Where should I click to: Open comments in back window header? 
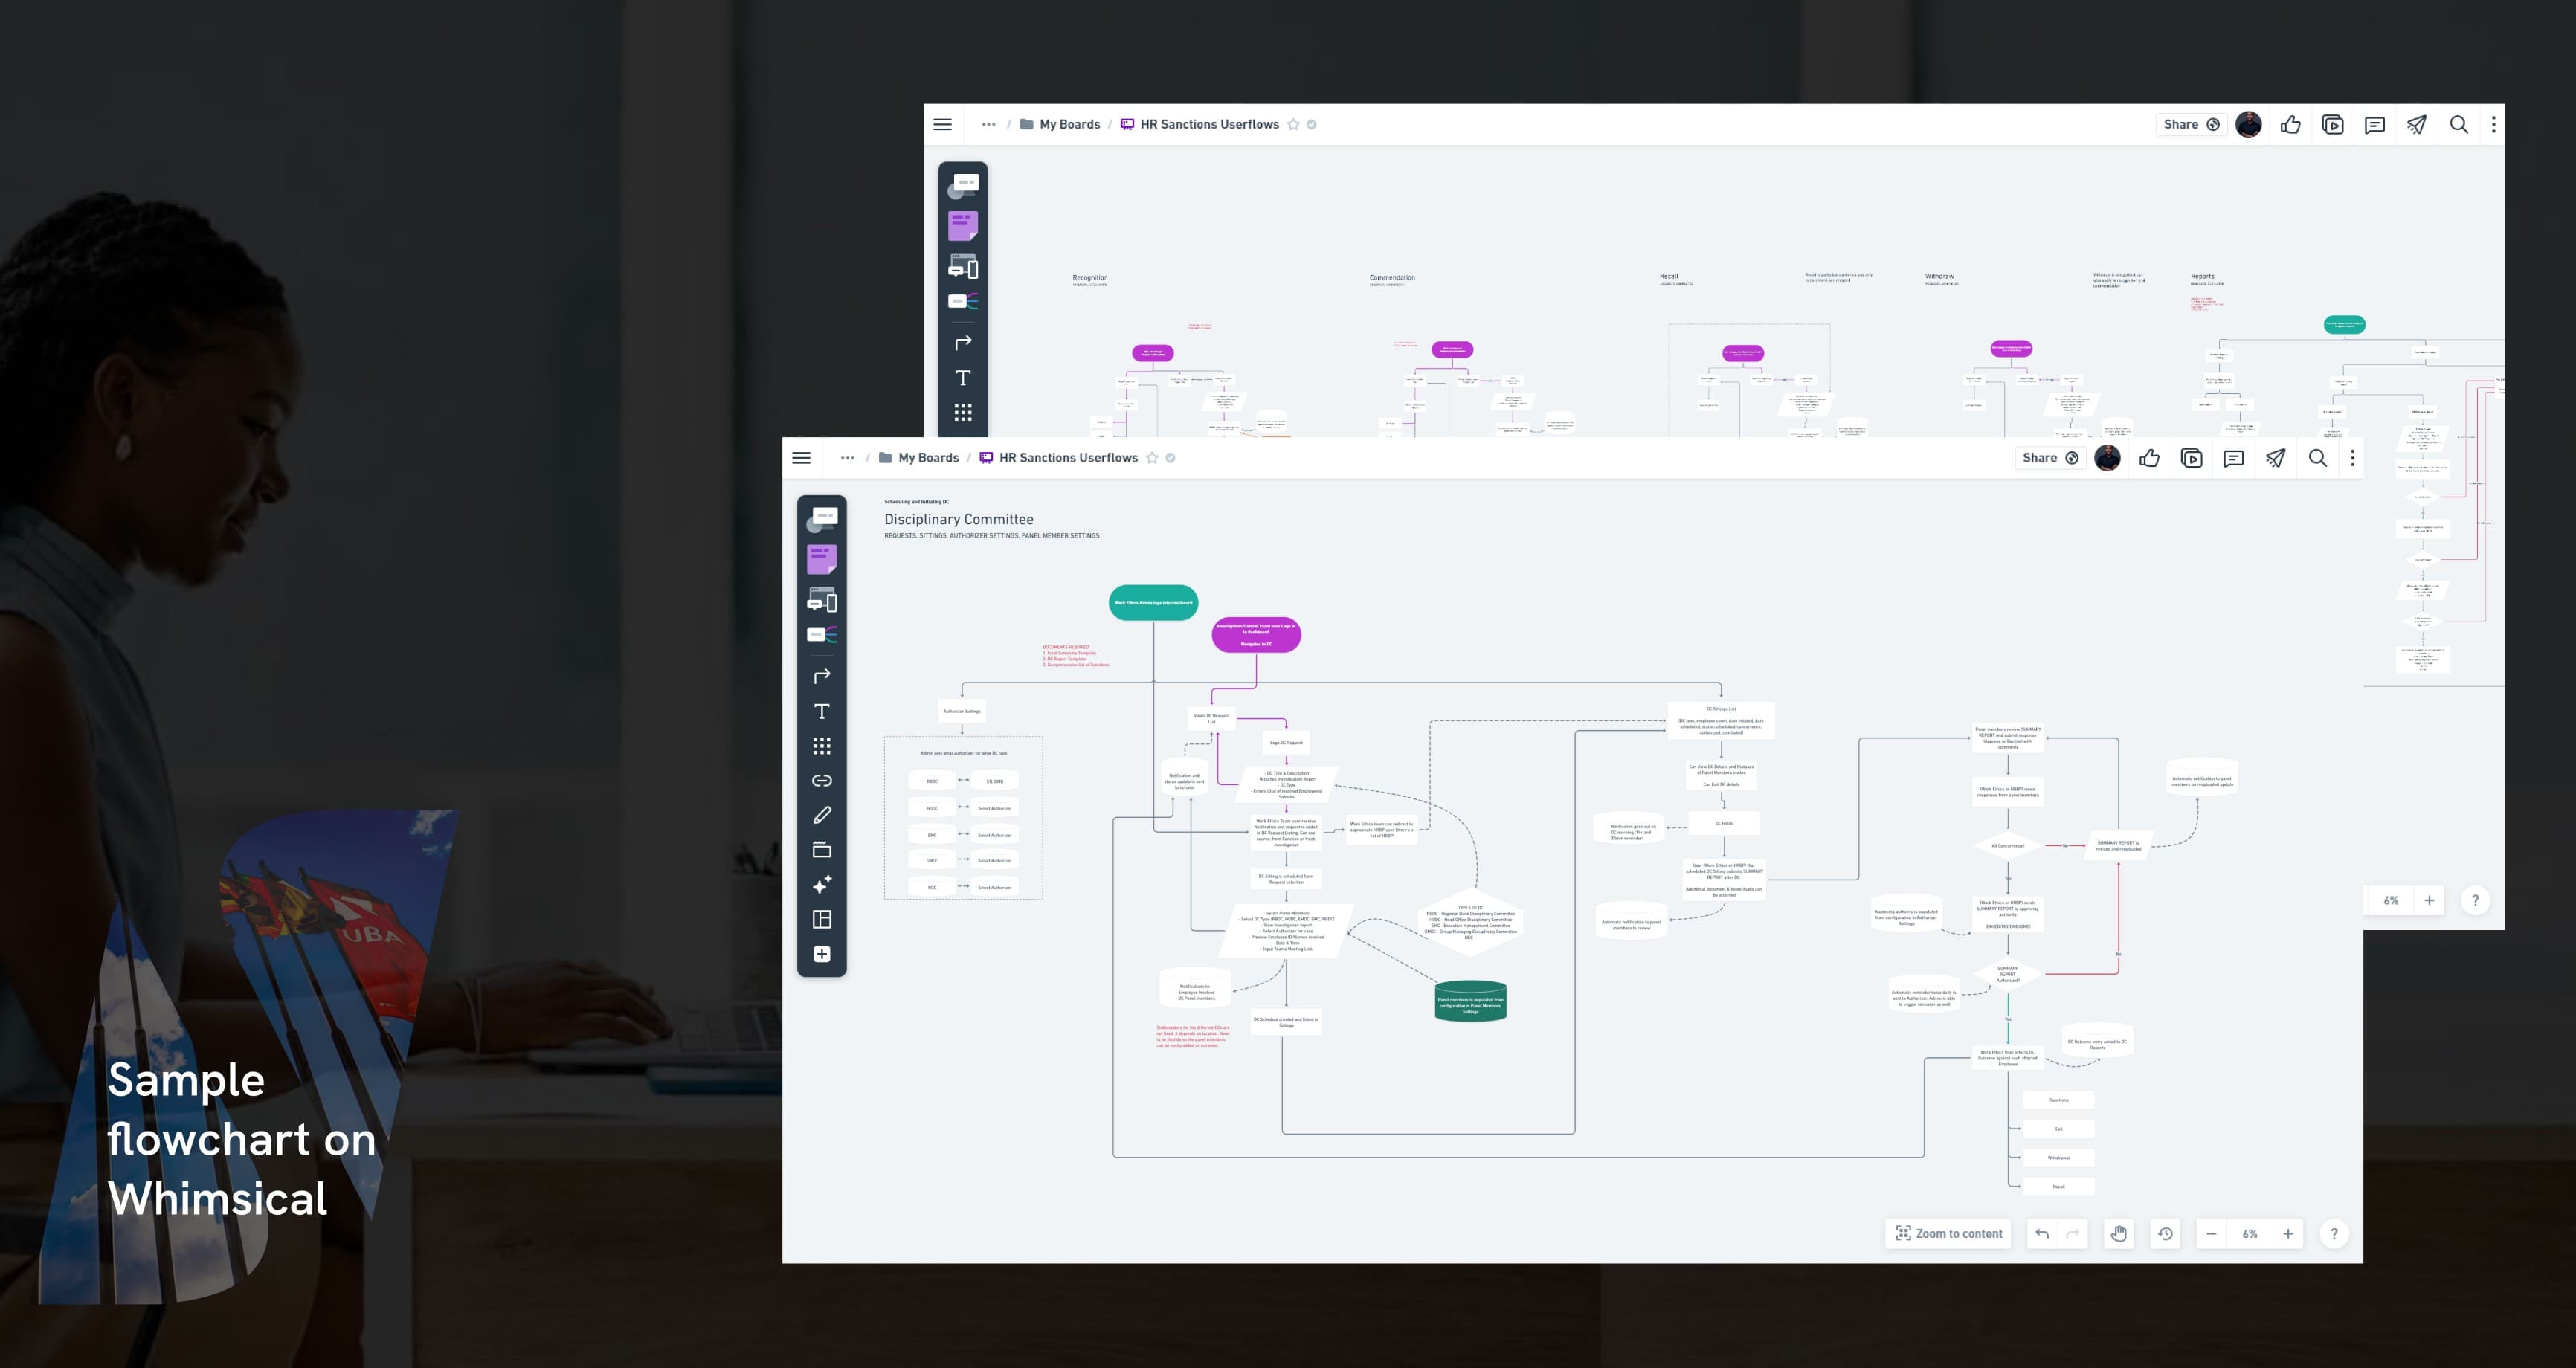[2374, 125]
